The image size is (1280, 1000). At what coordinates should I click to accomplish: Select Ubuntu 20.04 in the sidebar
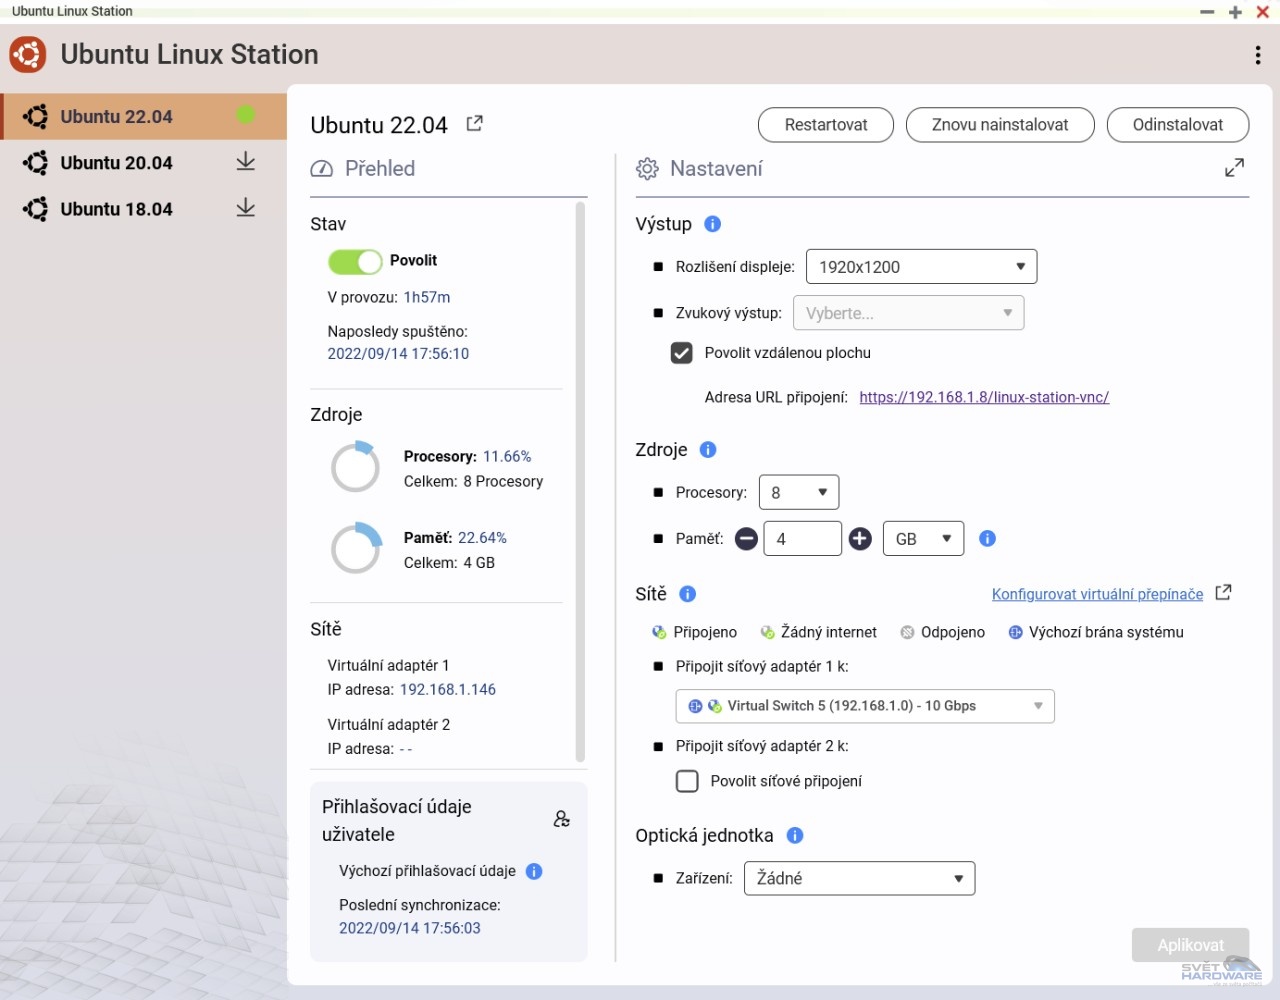point(117,163)
